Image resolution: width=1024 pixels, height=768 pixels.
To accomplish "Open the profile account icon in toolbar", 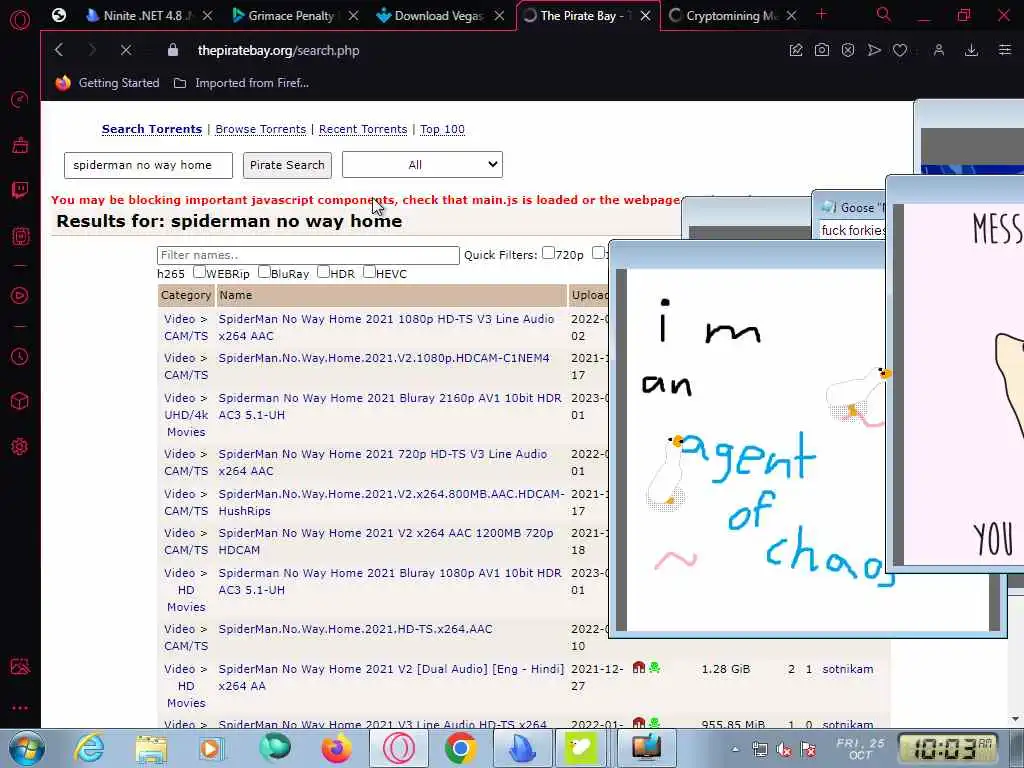I will click(938, 50).
